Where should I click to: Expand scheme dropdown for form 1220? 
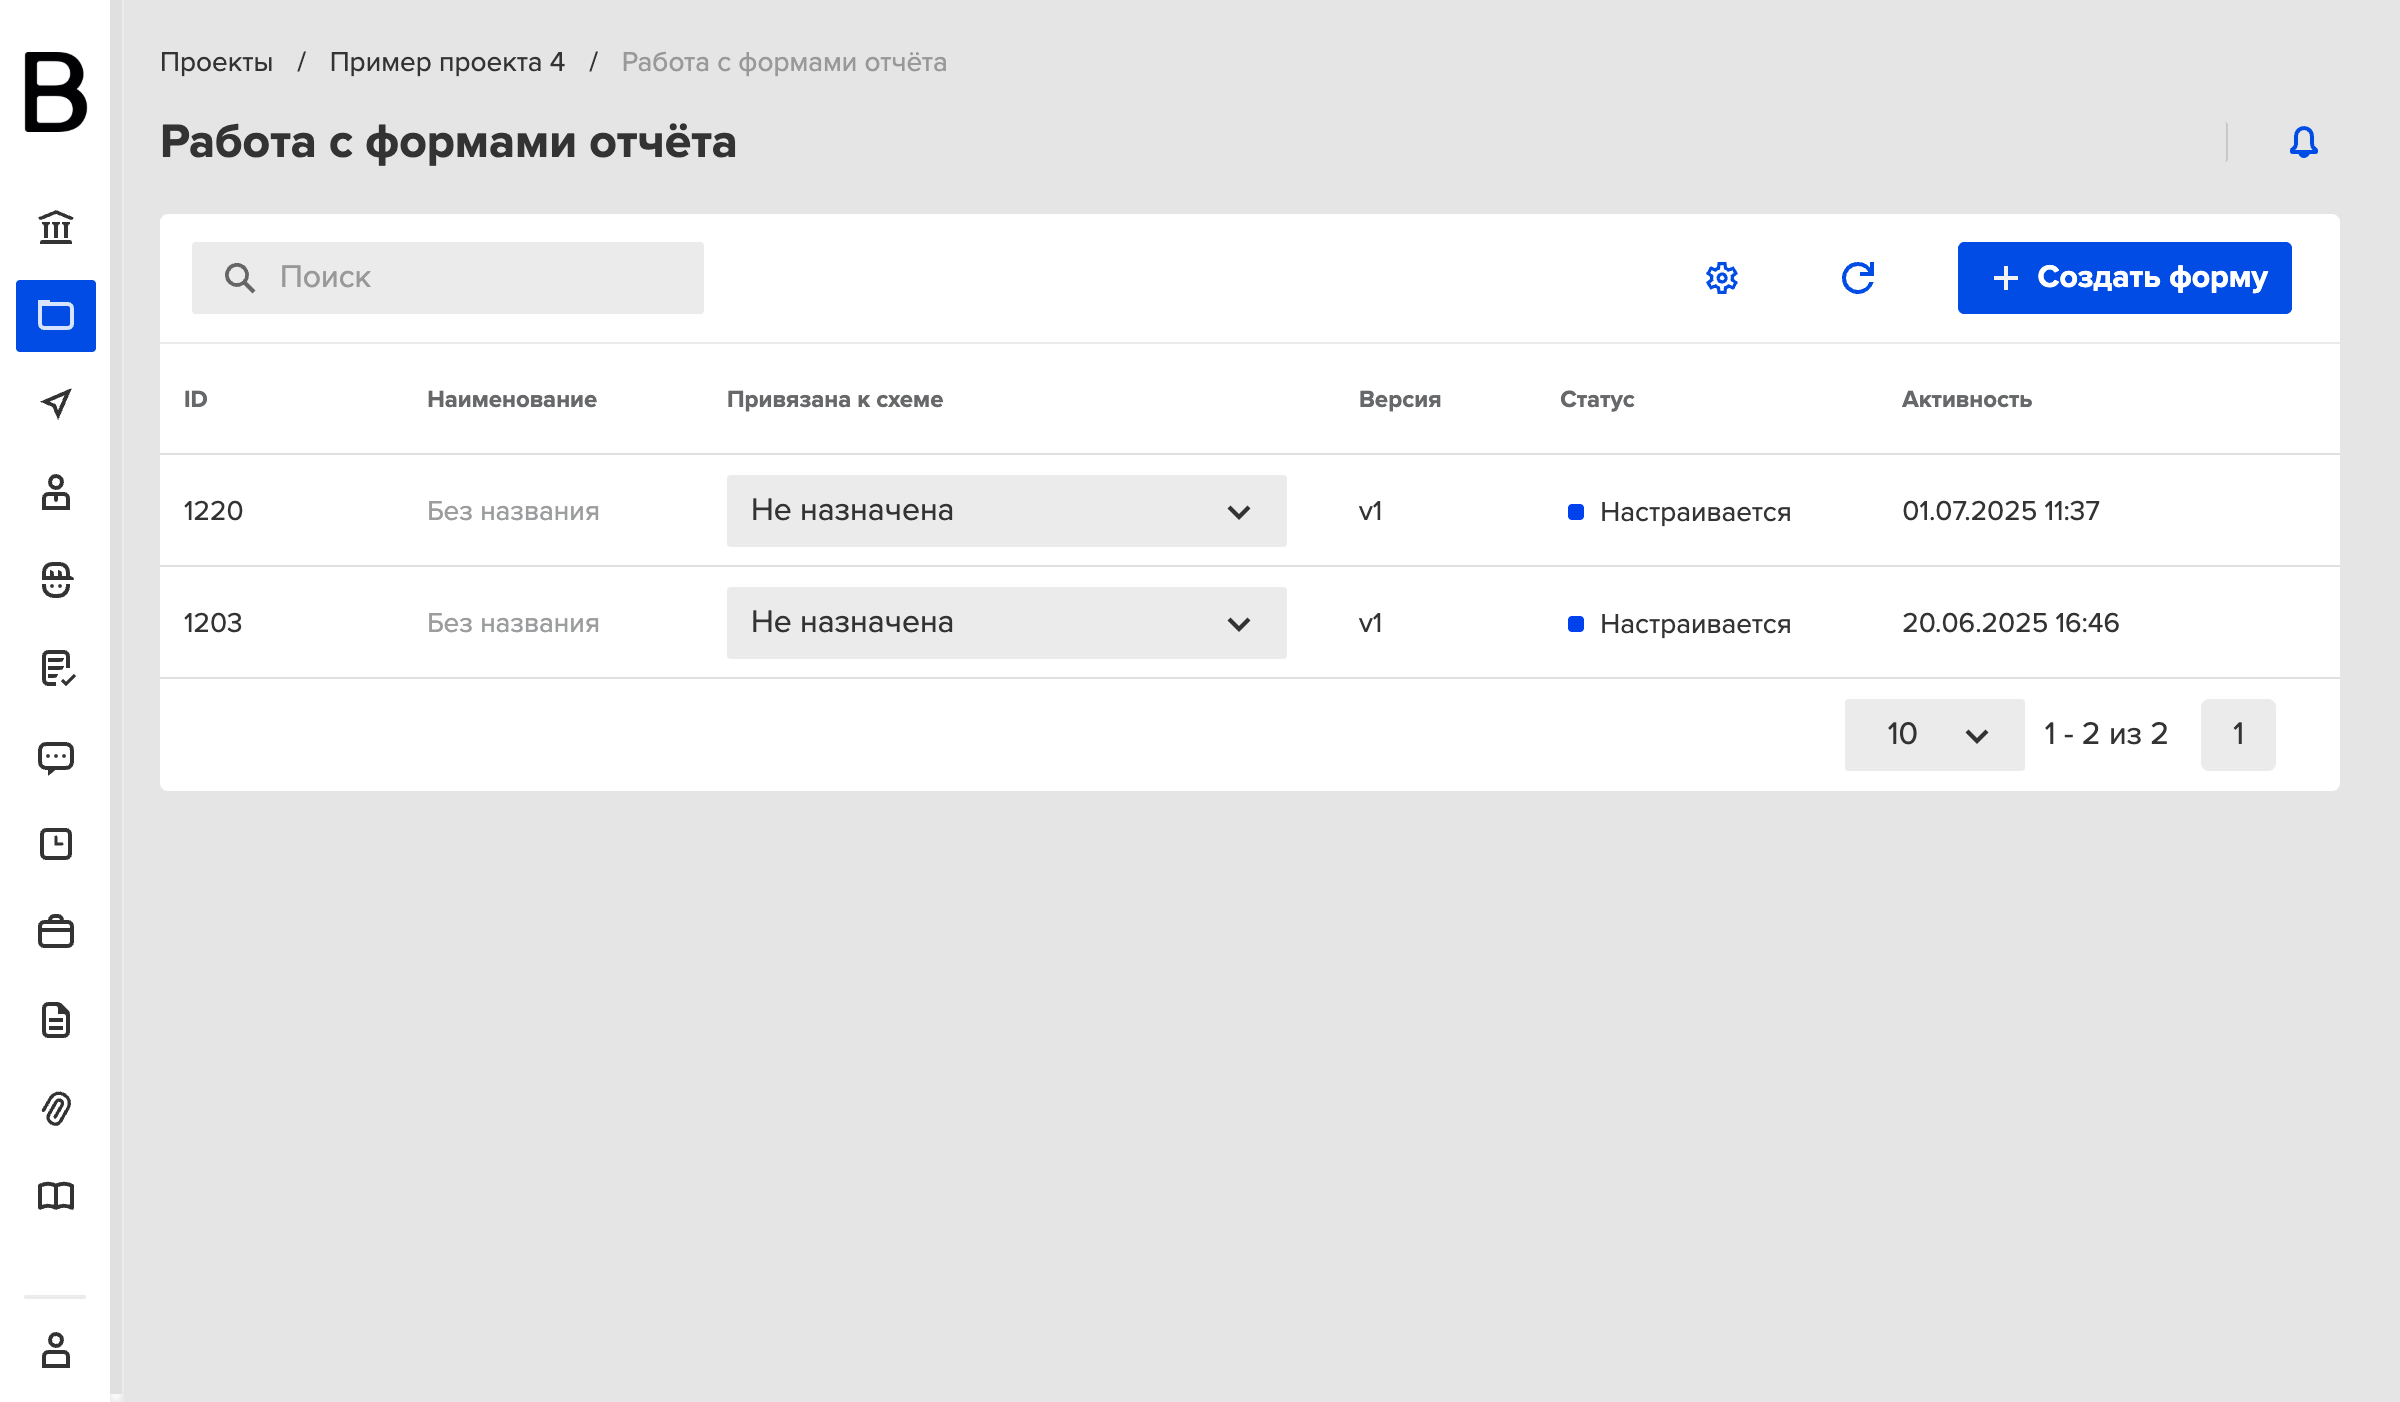1006,511
